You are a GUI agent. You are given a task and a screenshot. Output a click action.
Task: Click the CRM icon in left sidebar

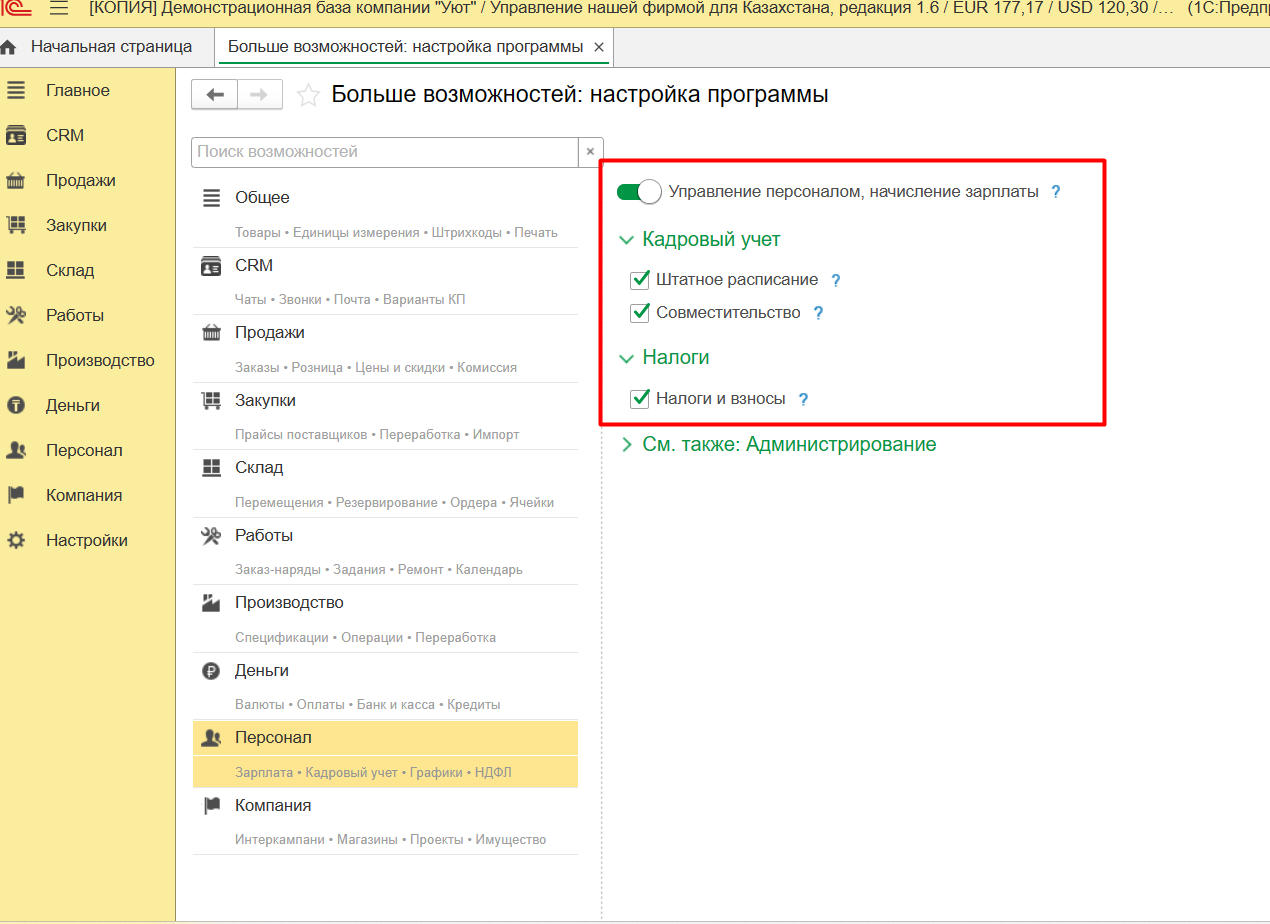16,135
